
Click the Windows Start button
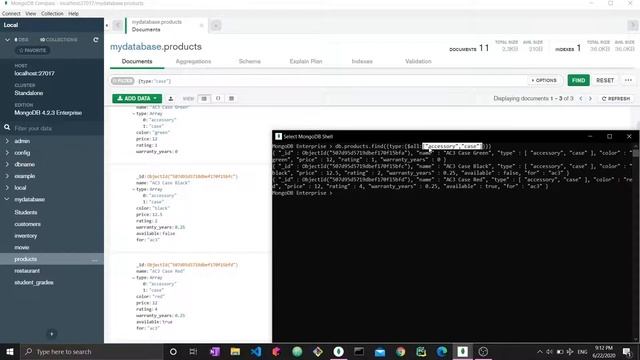click(10, 351)
